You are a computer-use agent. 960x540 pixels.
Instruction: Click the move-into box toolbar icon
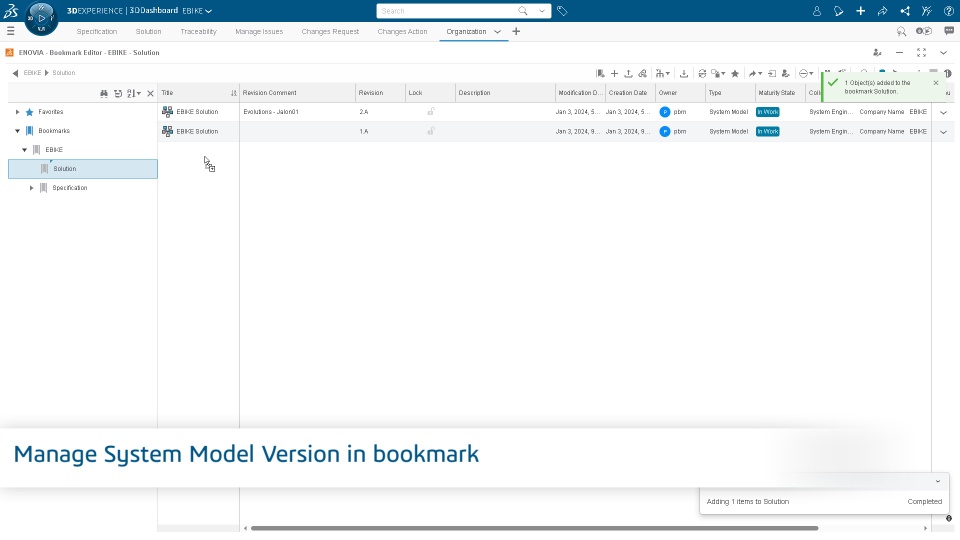tap(771, 73)
